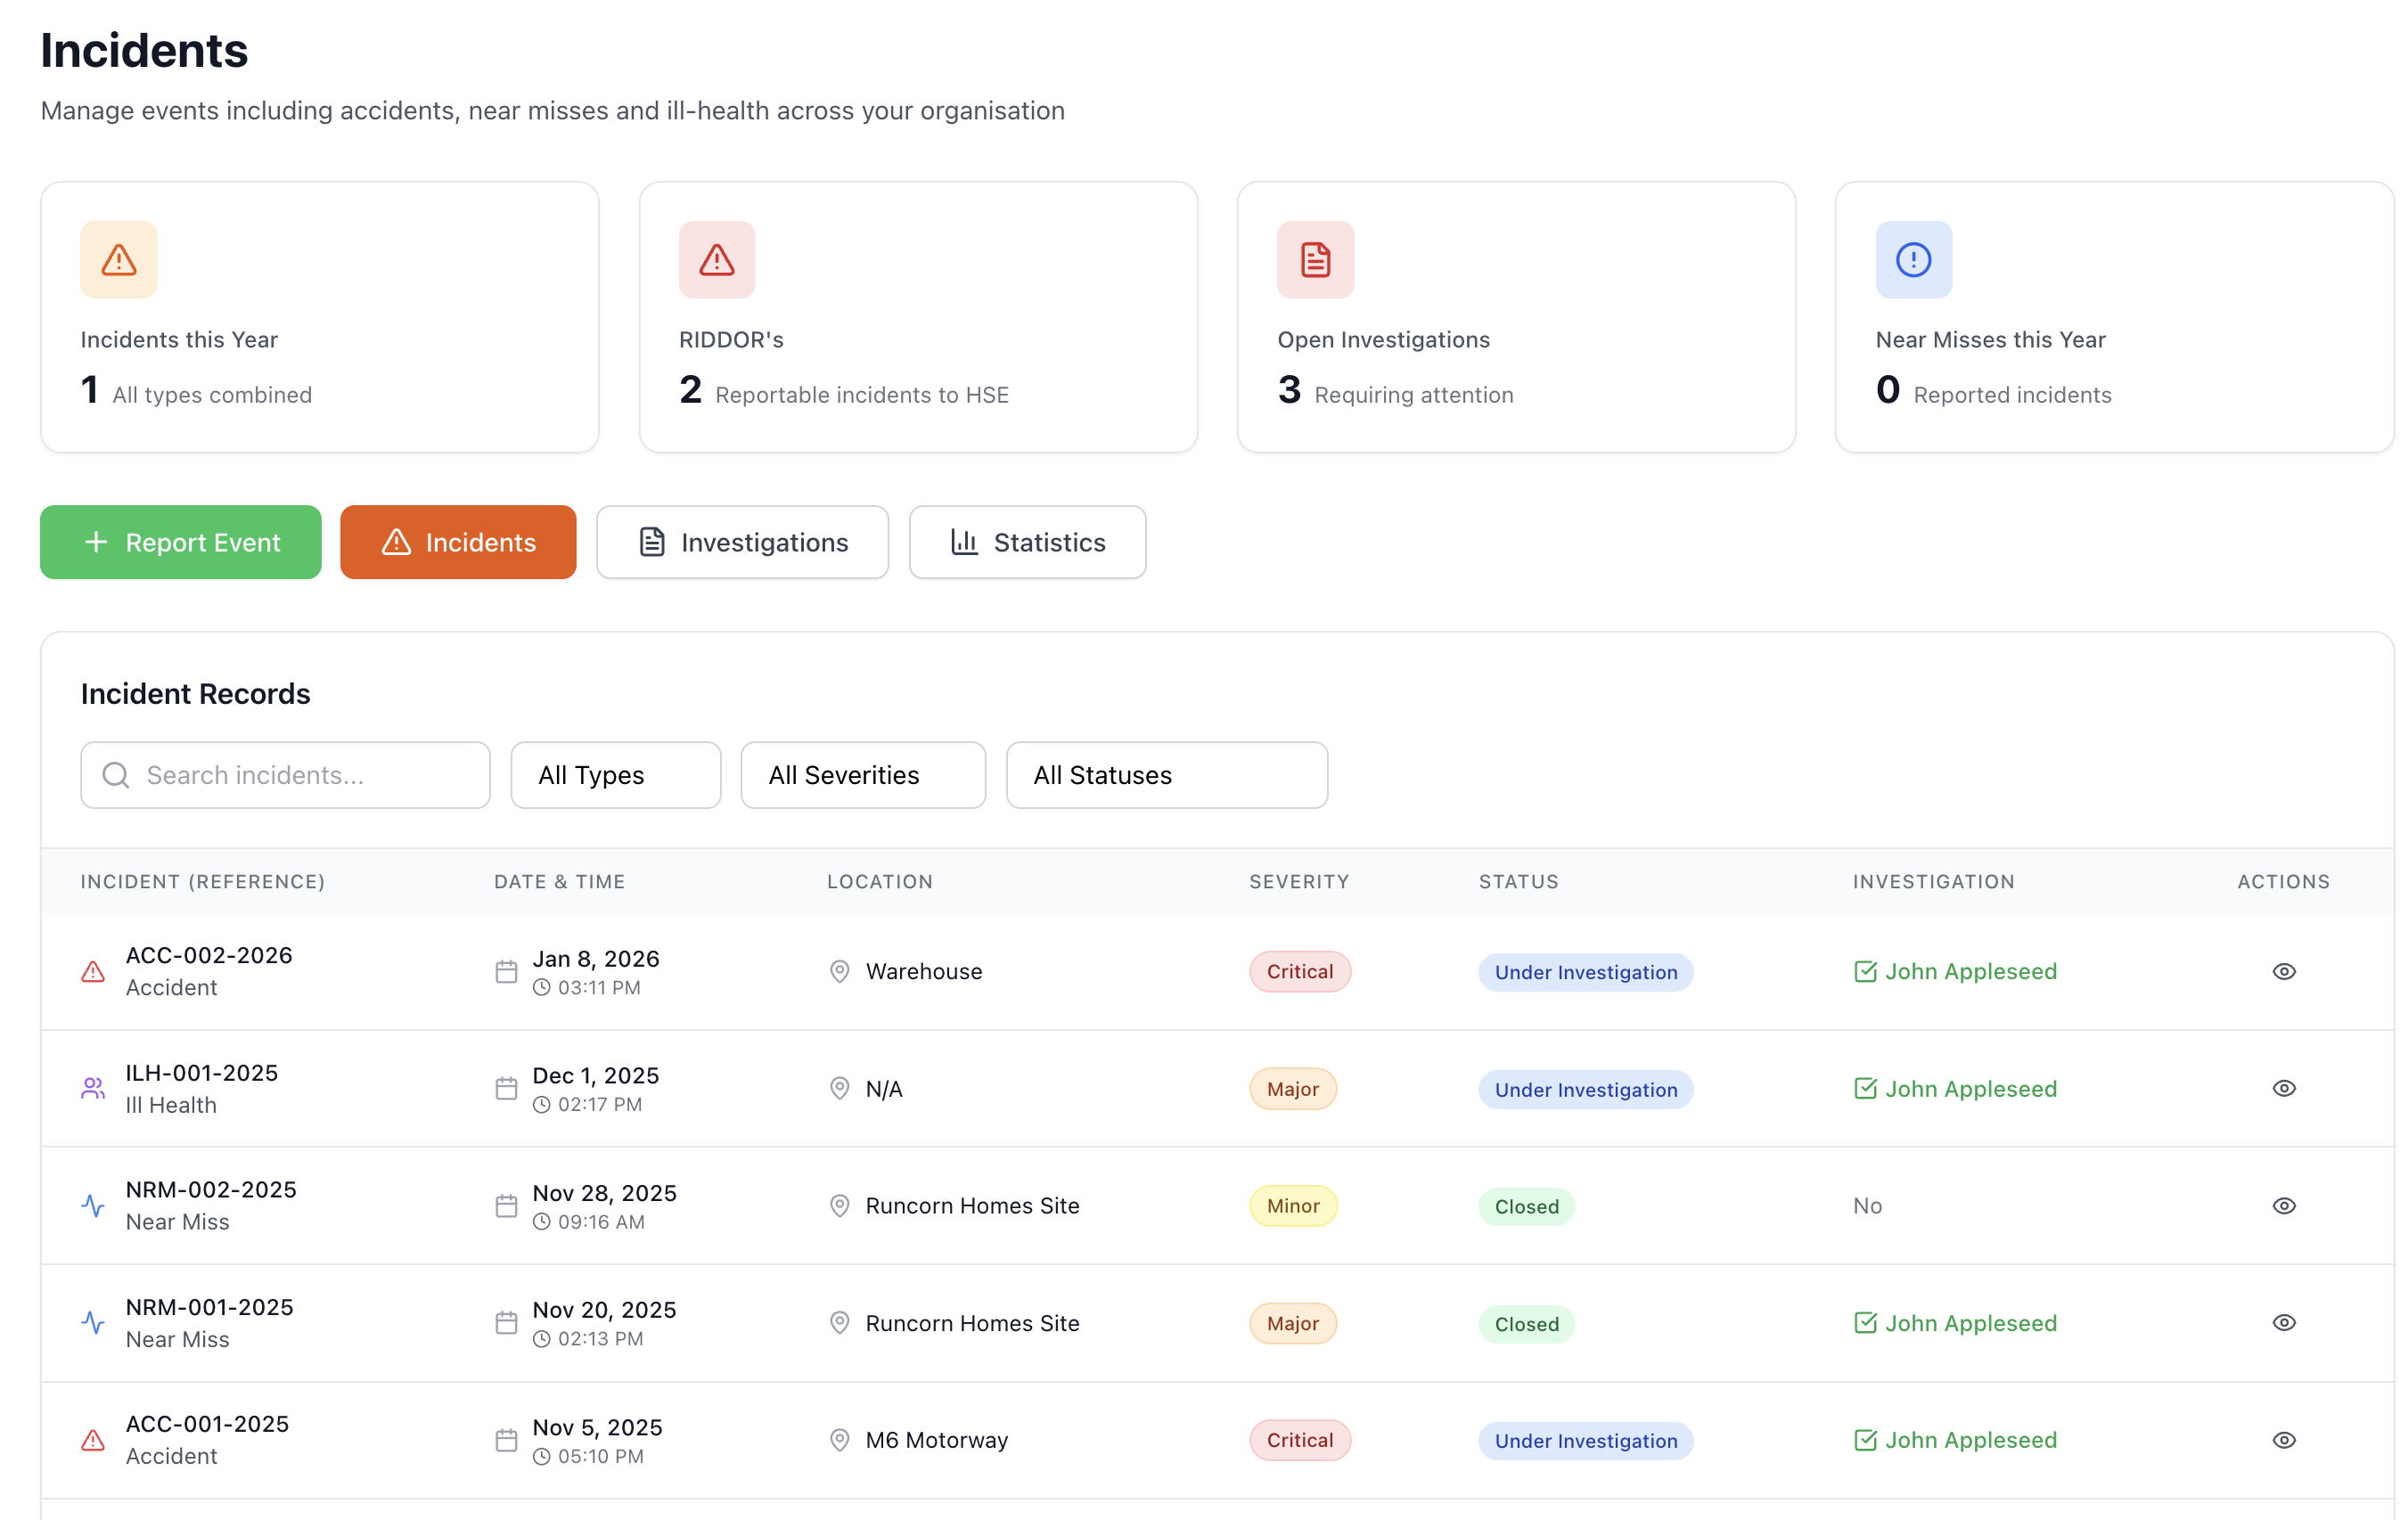Click the Warehouse location pin icon
Screen dimensions: 2408x1520
click(839, 971)
